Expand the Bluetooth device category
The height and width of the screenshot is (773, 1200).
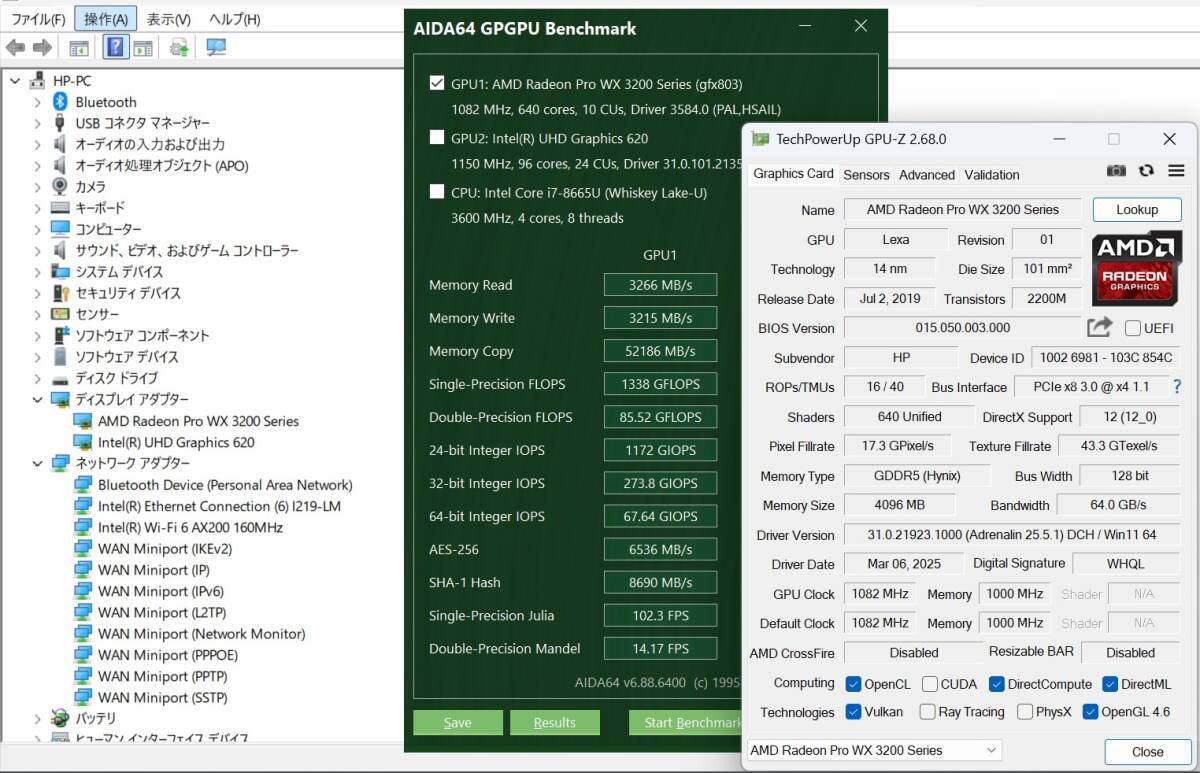point(37,102)
